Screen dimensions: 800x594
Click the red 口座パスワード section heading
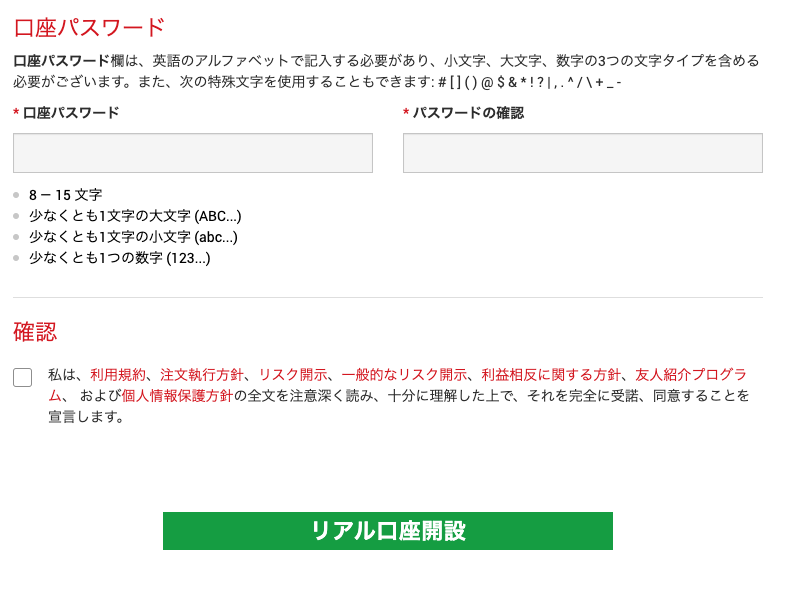[89, 27]
